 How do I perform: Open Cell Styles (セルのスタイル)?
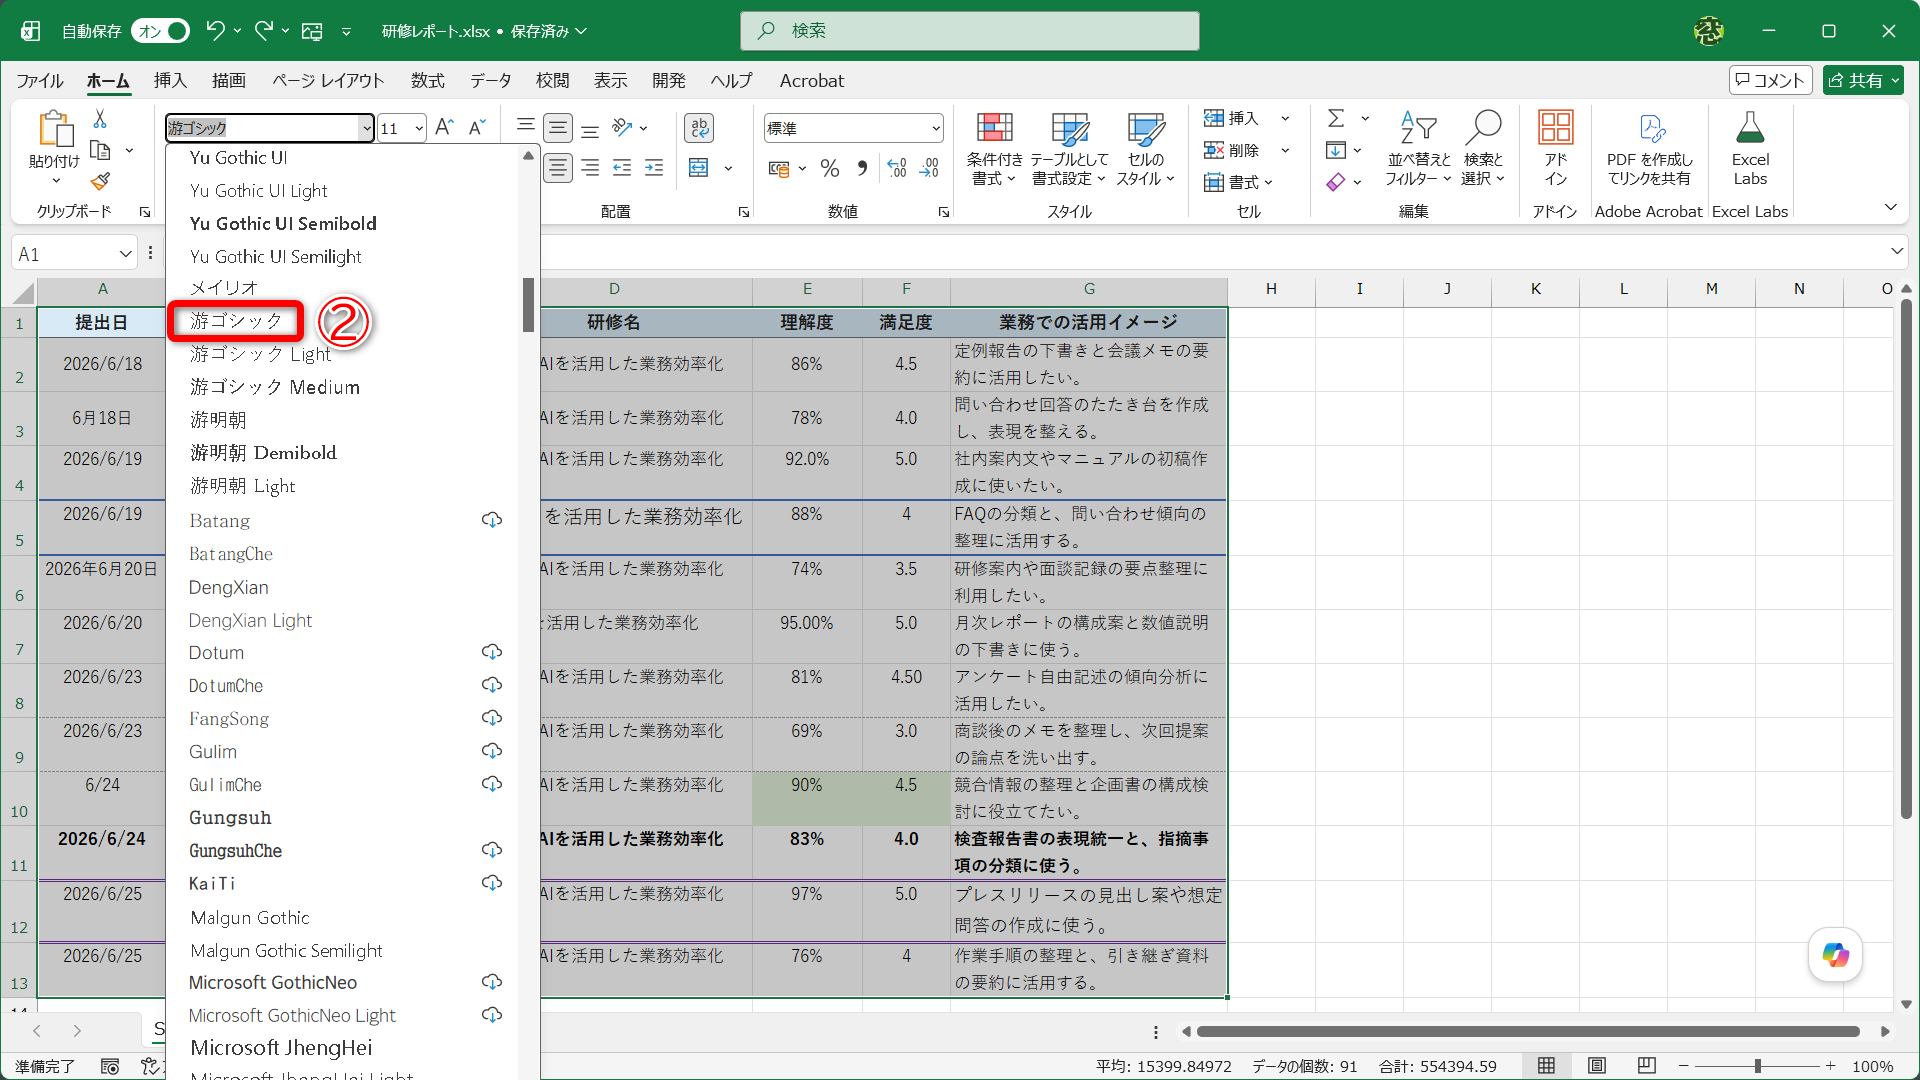[1146, 148]
